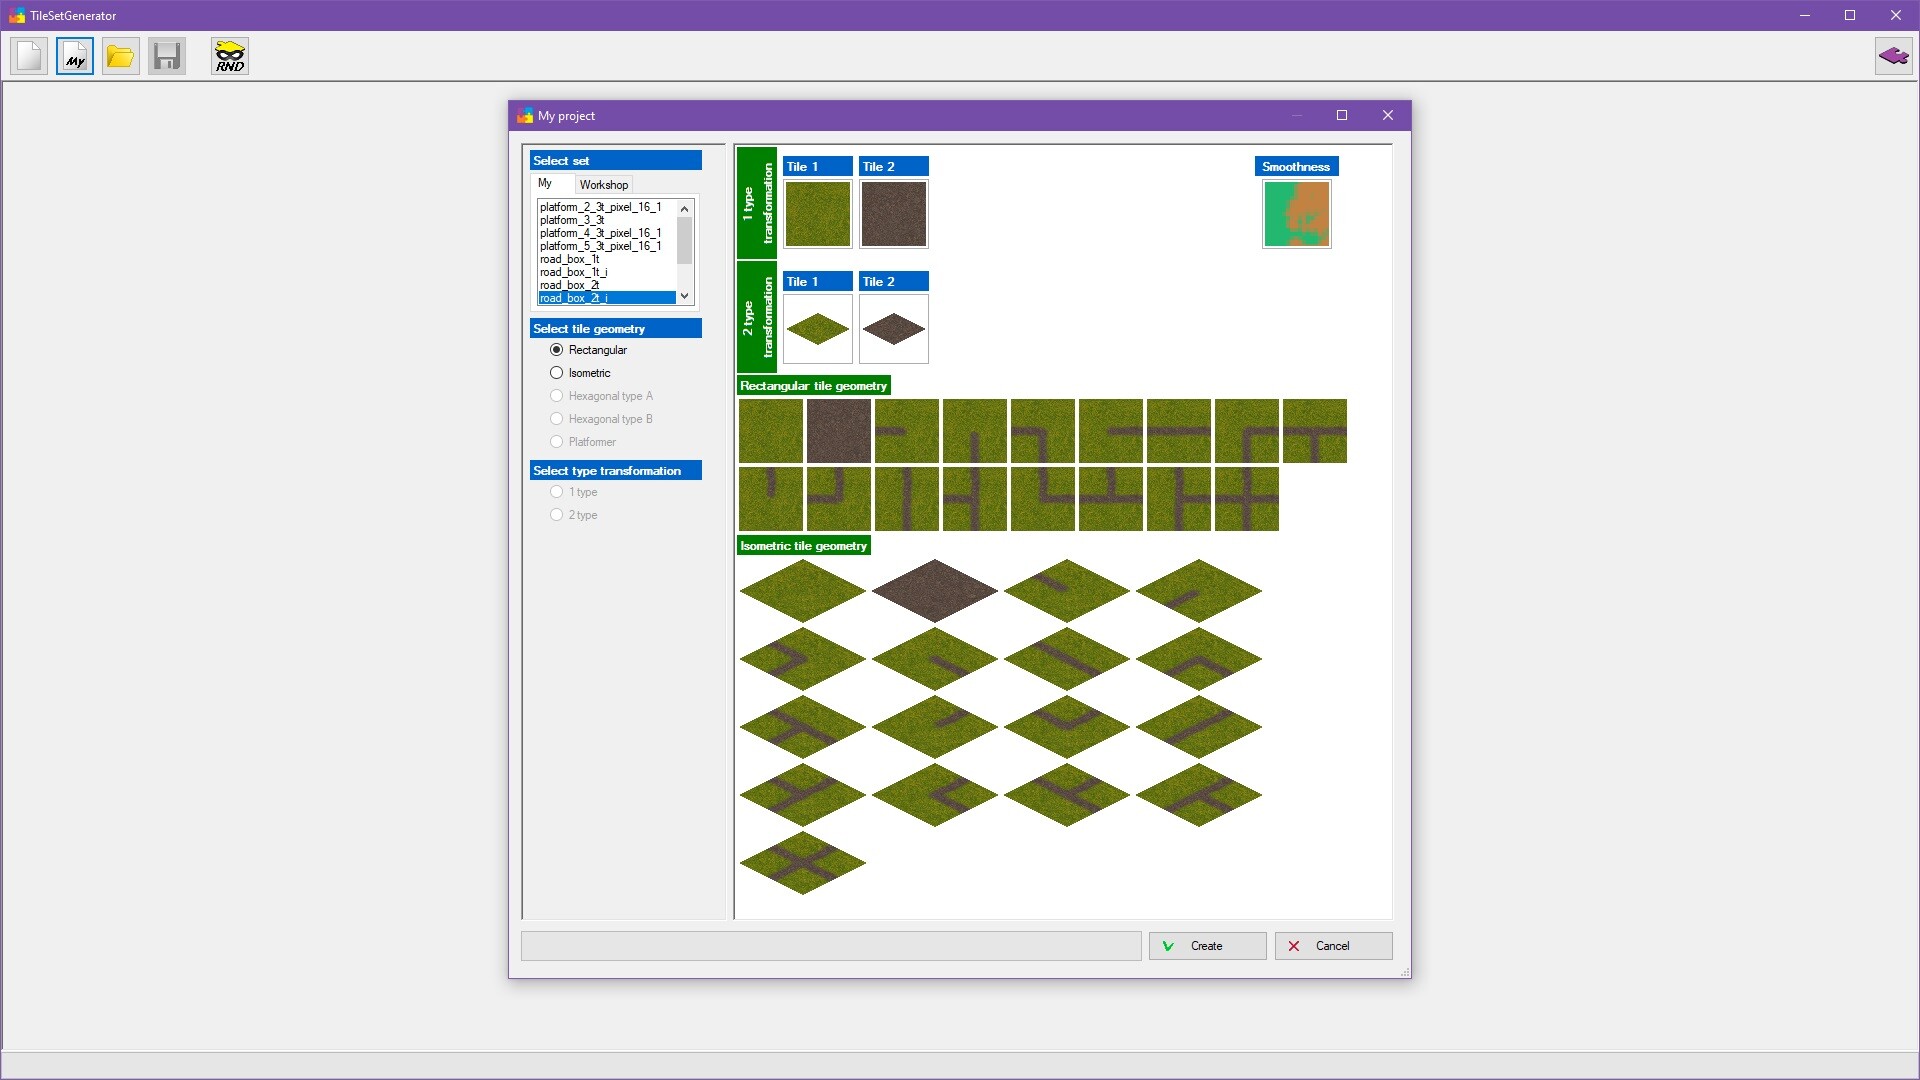Image resolution: width=1920 pixels, height=1080 pixels.
Task: Click the Create button
Action: tap(1206, 945)
